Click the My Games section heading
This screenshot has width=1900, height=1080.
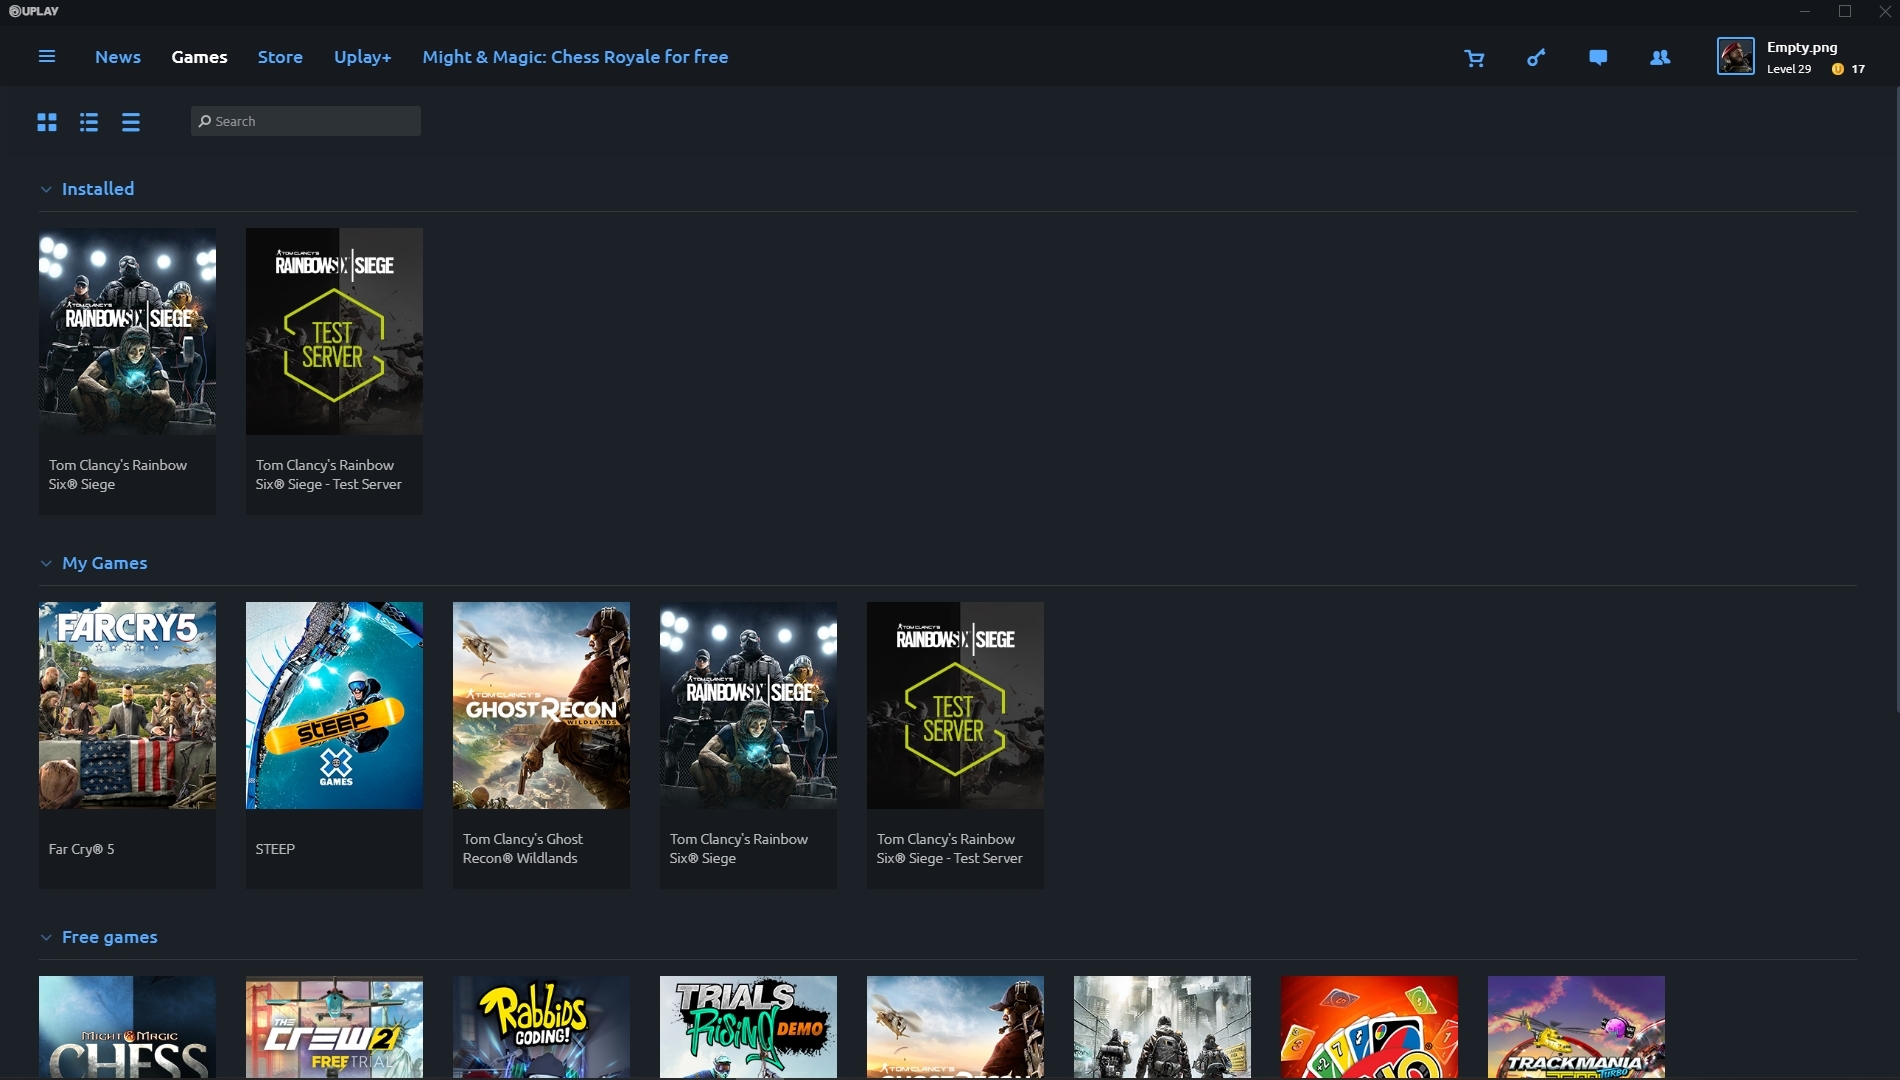105,563
